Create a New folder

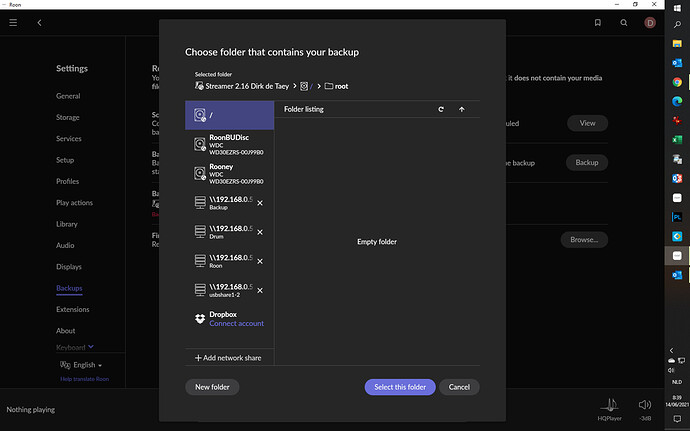click(x=212, y=387)
